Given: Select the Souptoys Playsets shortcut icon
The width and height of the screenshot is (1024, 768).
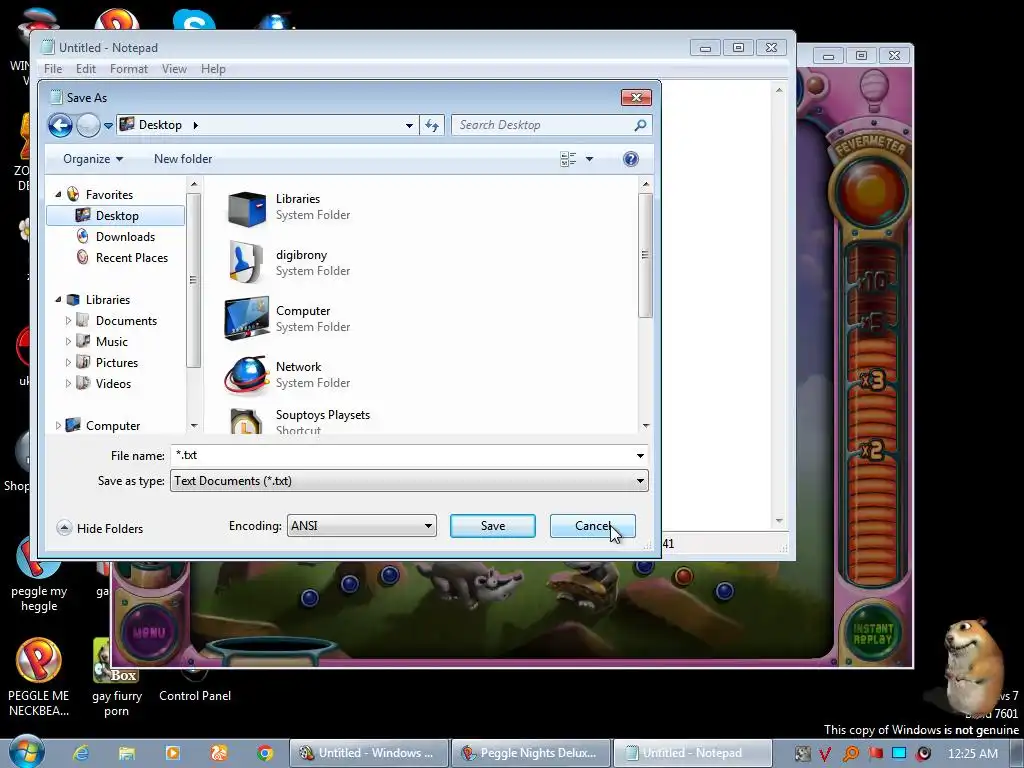Looking at the screenshot, I should [x=246, y=421].
